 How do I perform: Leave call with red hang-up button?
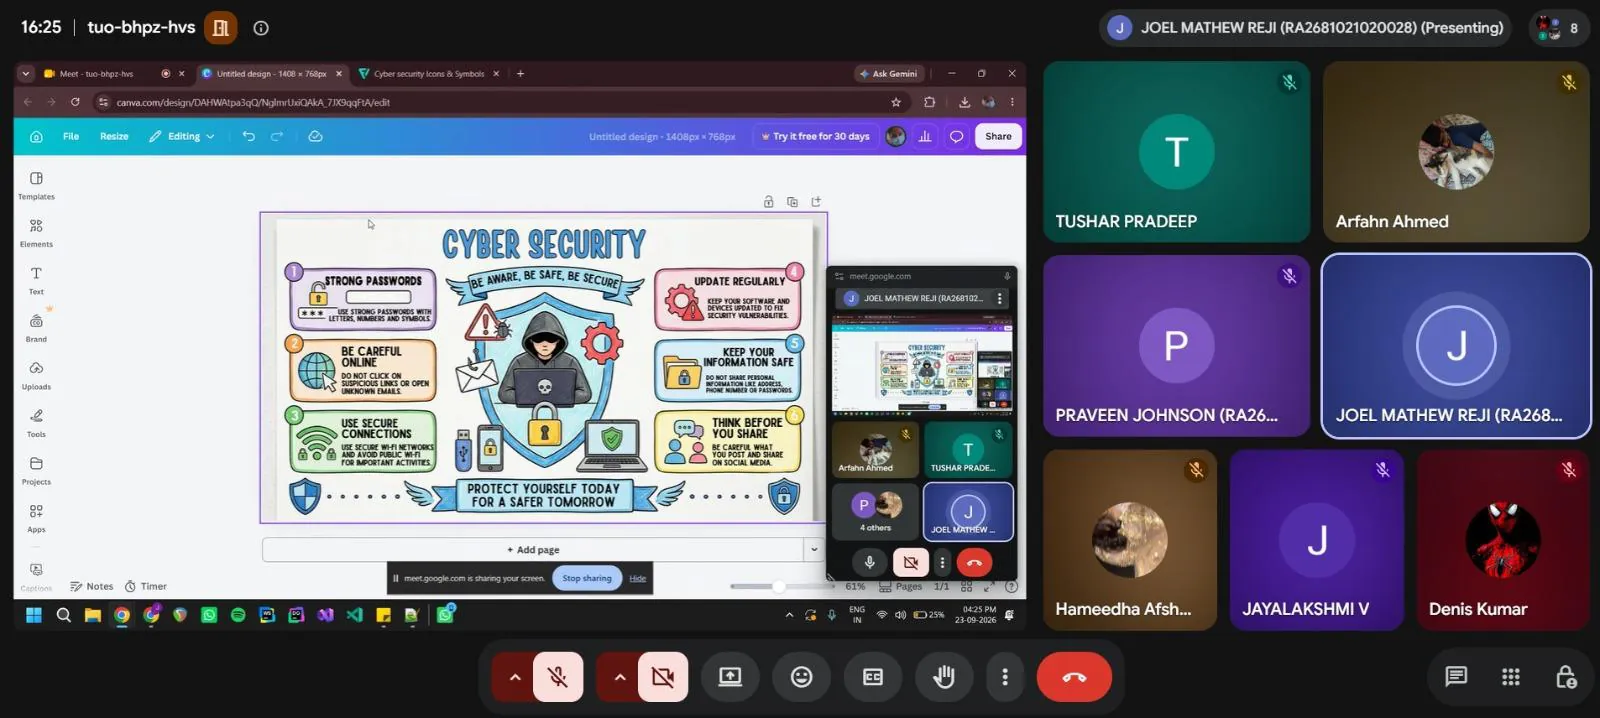1074,677
